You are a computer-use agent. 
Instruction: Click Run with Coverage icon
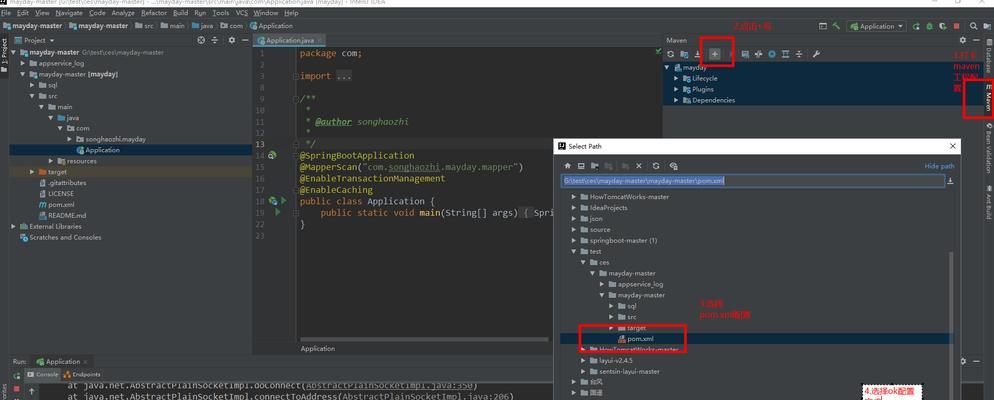point(943,26)
